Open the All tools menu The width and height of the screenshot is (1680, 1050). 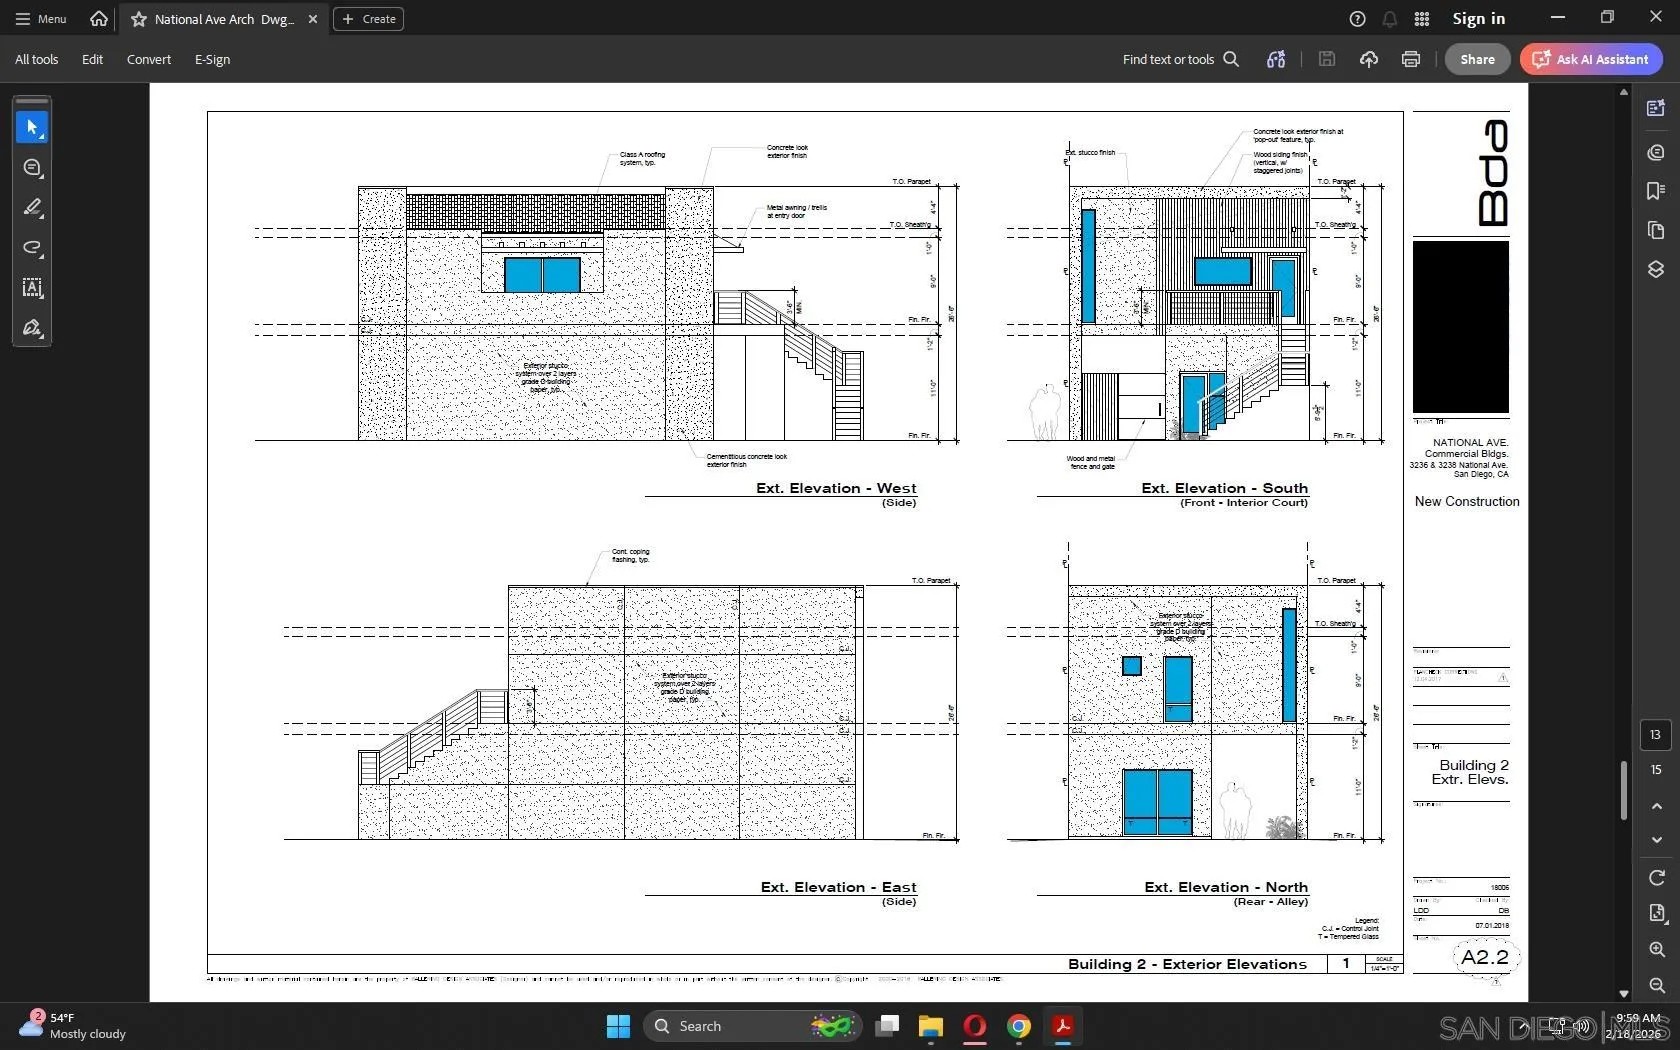pos(36,59)
